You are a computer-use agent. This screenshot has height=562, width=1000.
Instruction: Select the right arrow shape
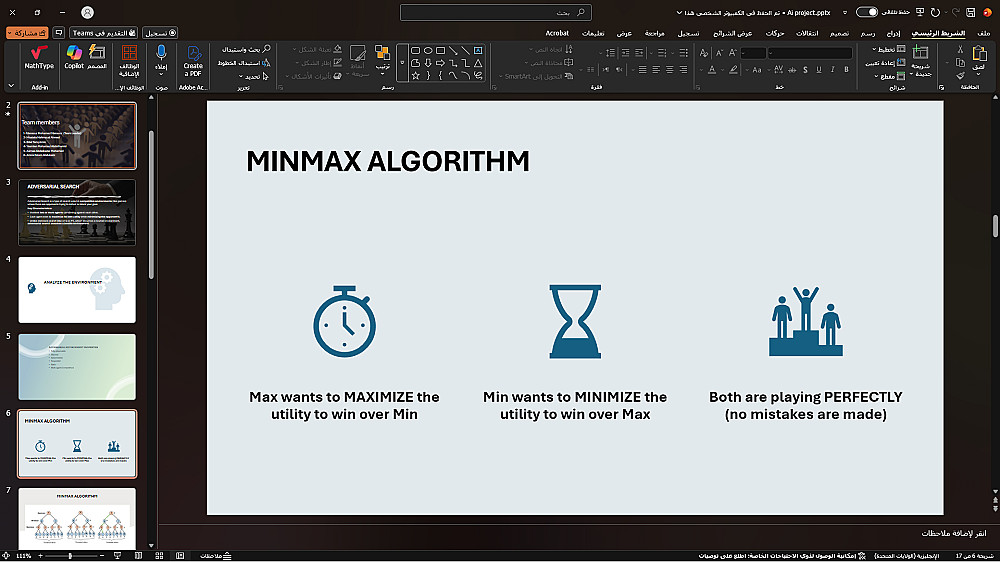(440, 63)
